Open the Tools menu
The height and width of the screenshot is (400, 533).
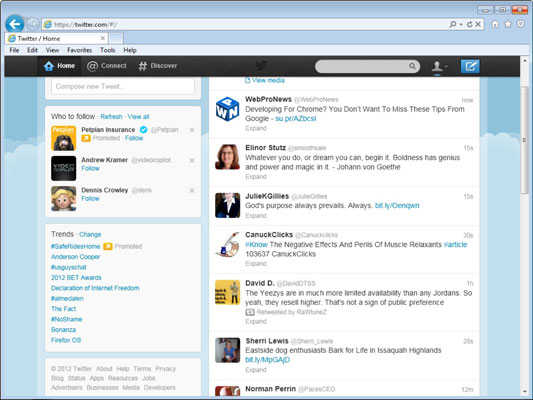click(x=108, y=50)
